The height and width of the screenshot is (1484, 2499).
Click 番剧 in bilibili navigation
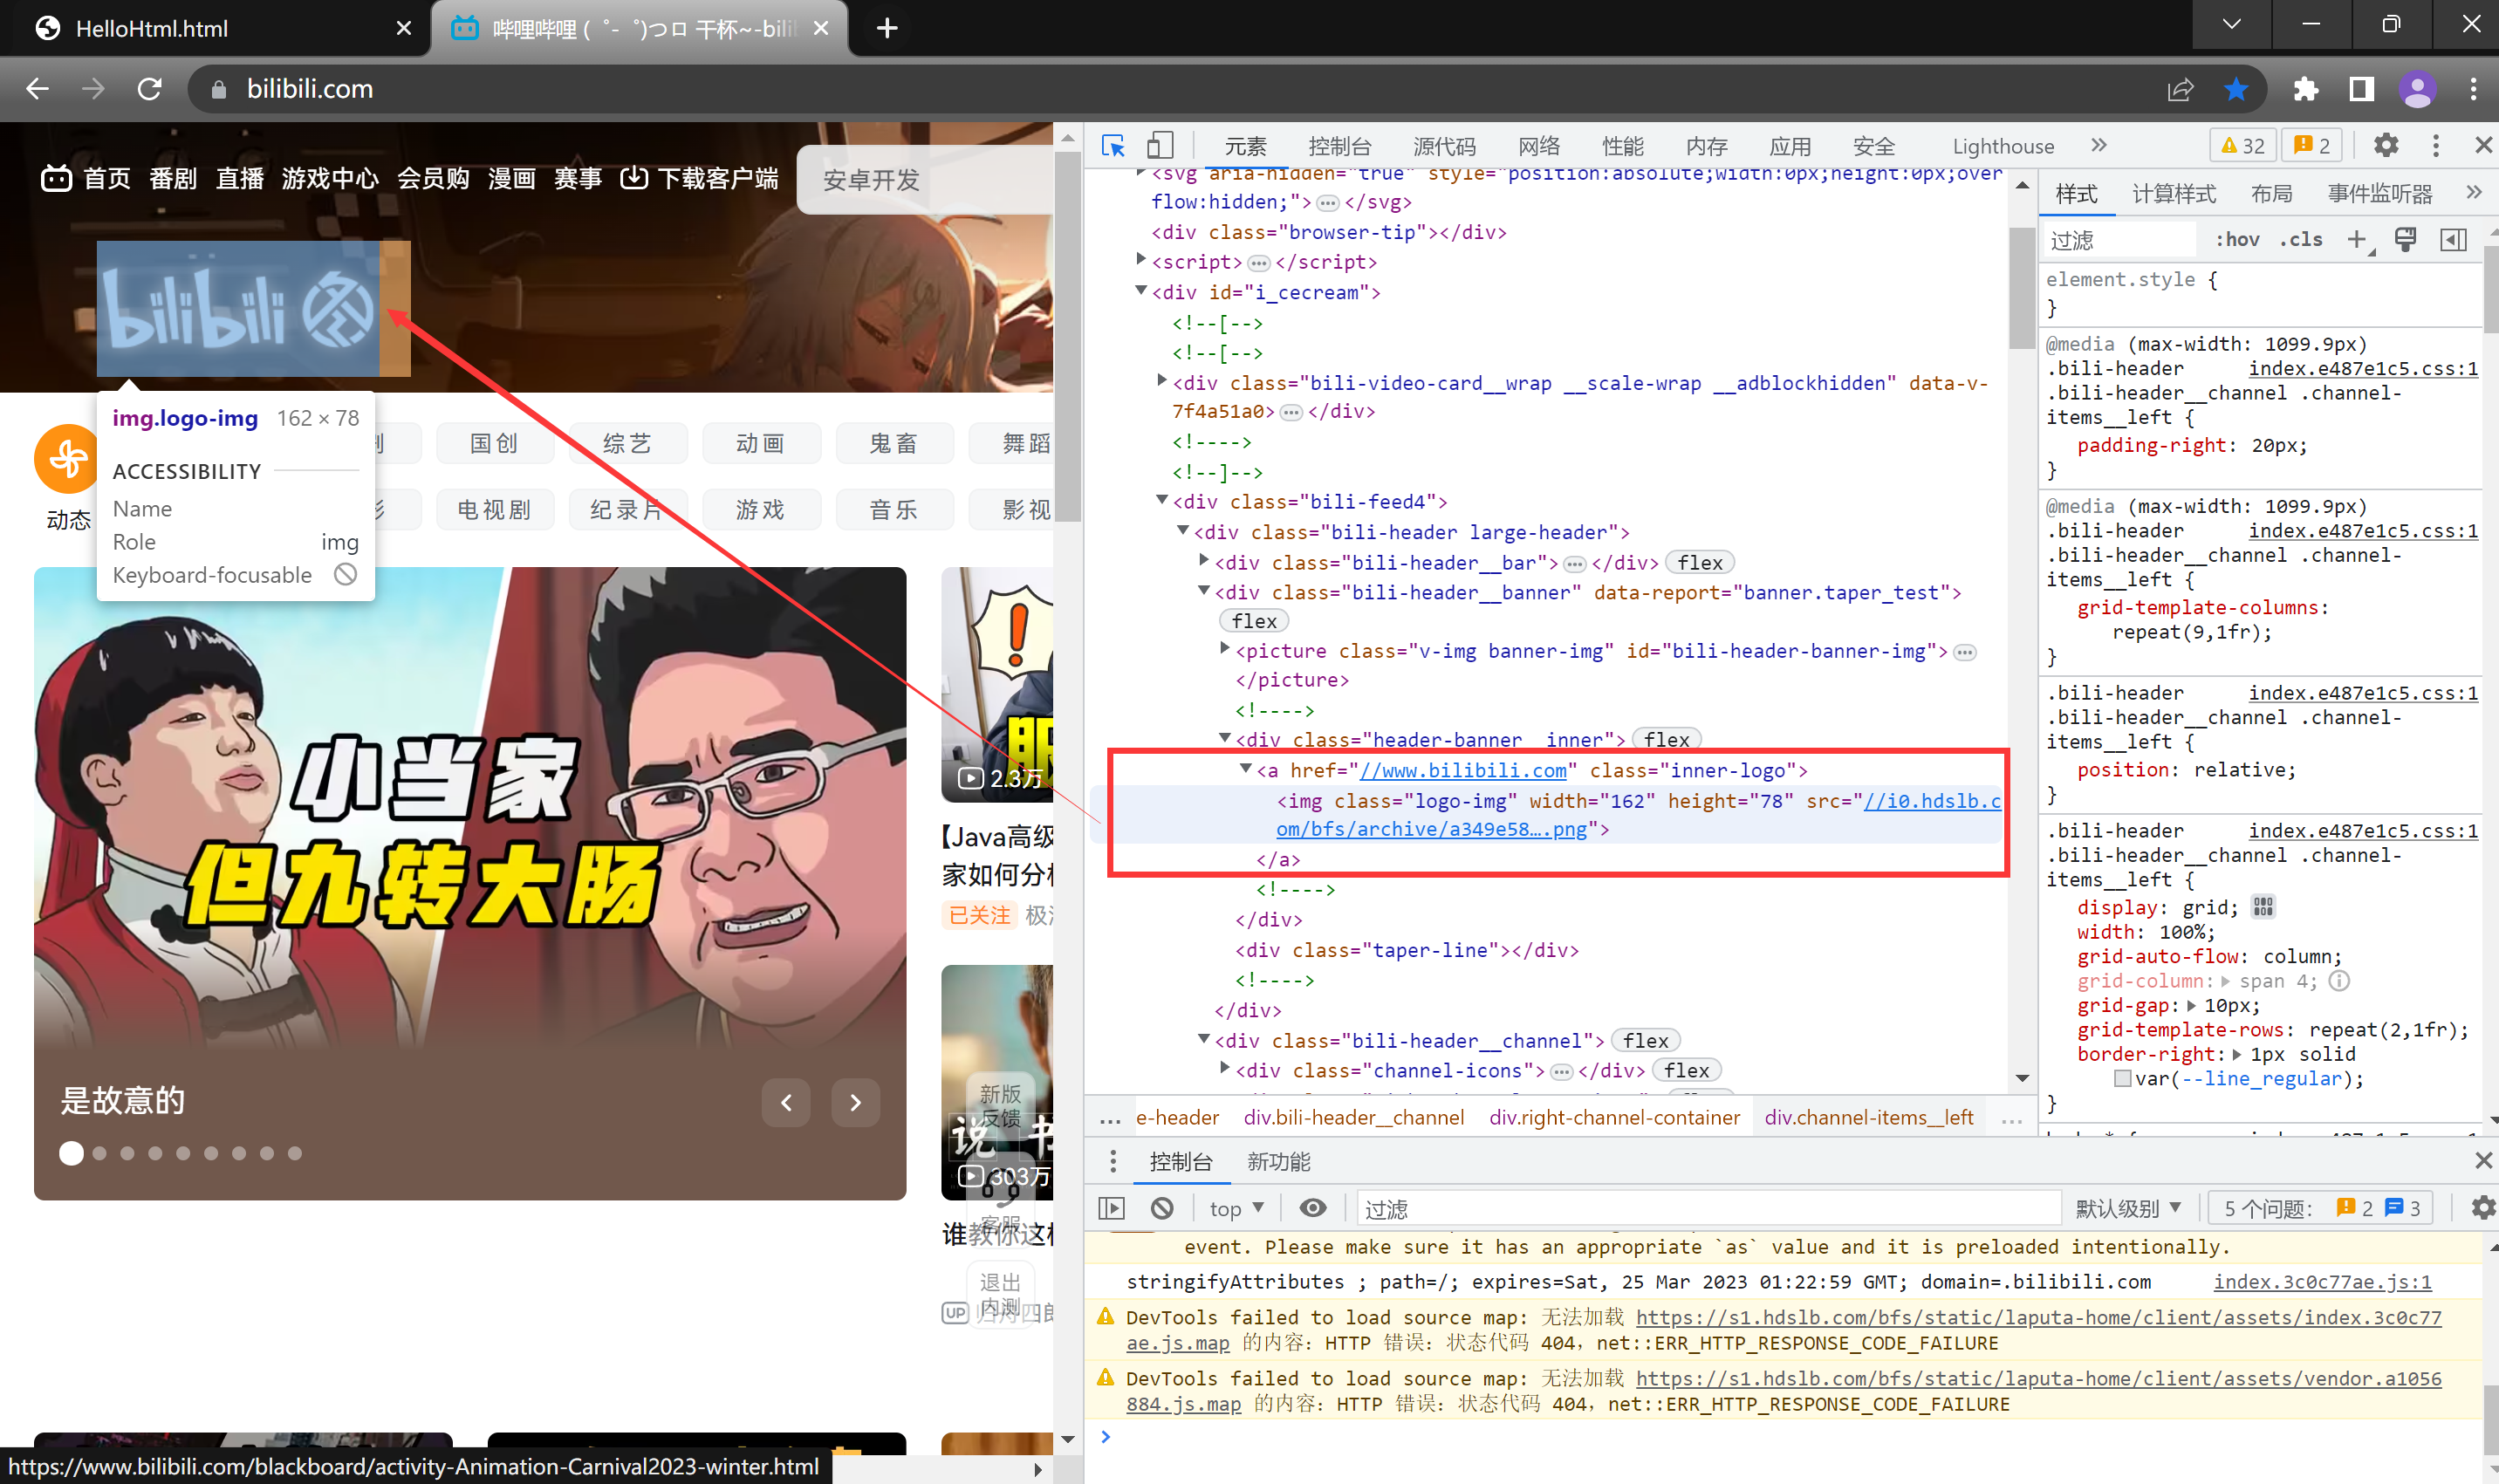[172, 179]
